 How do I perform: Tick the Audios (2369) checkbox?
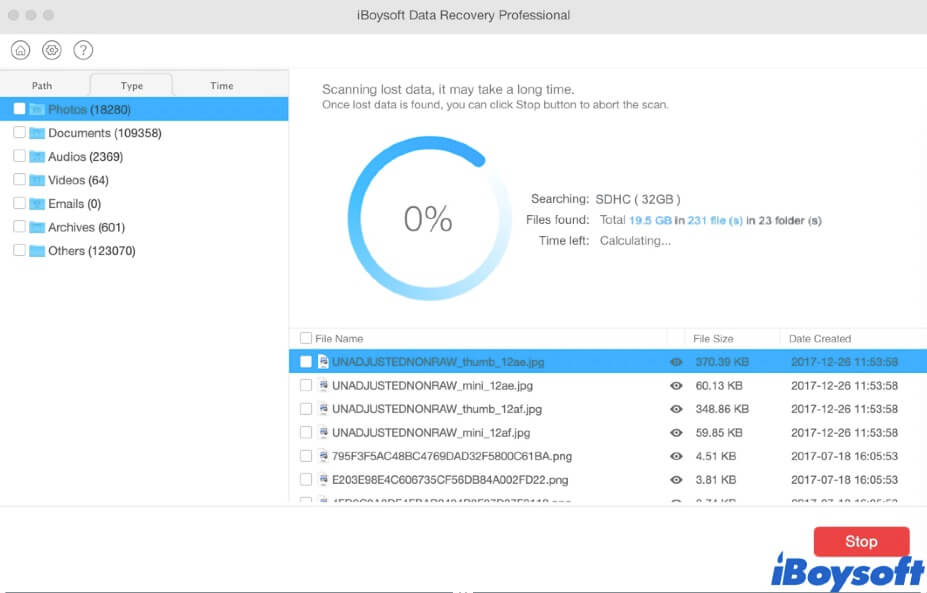click(x=20, y=156)
